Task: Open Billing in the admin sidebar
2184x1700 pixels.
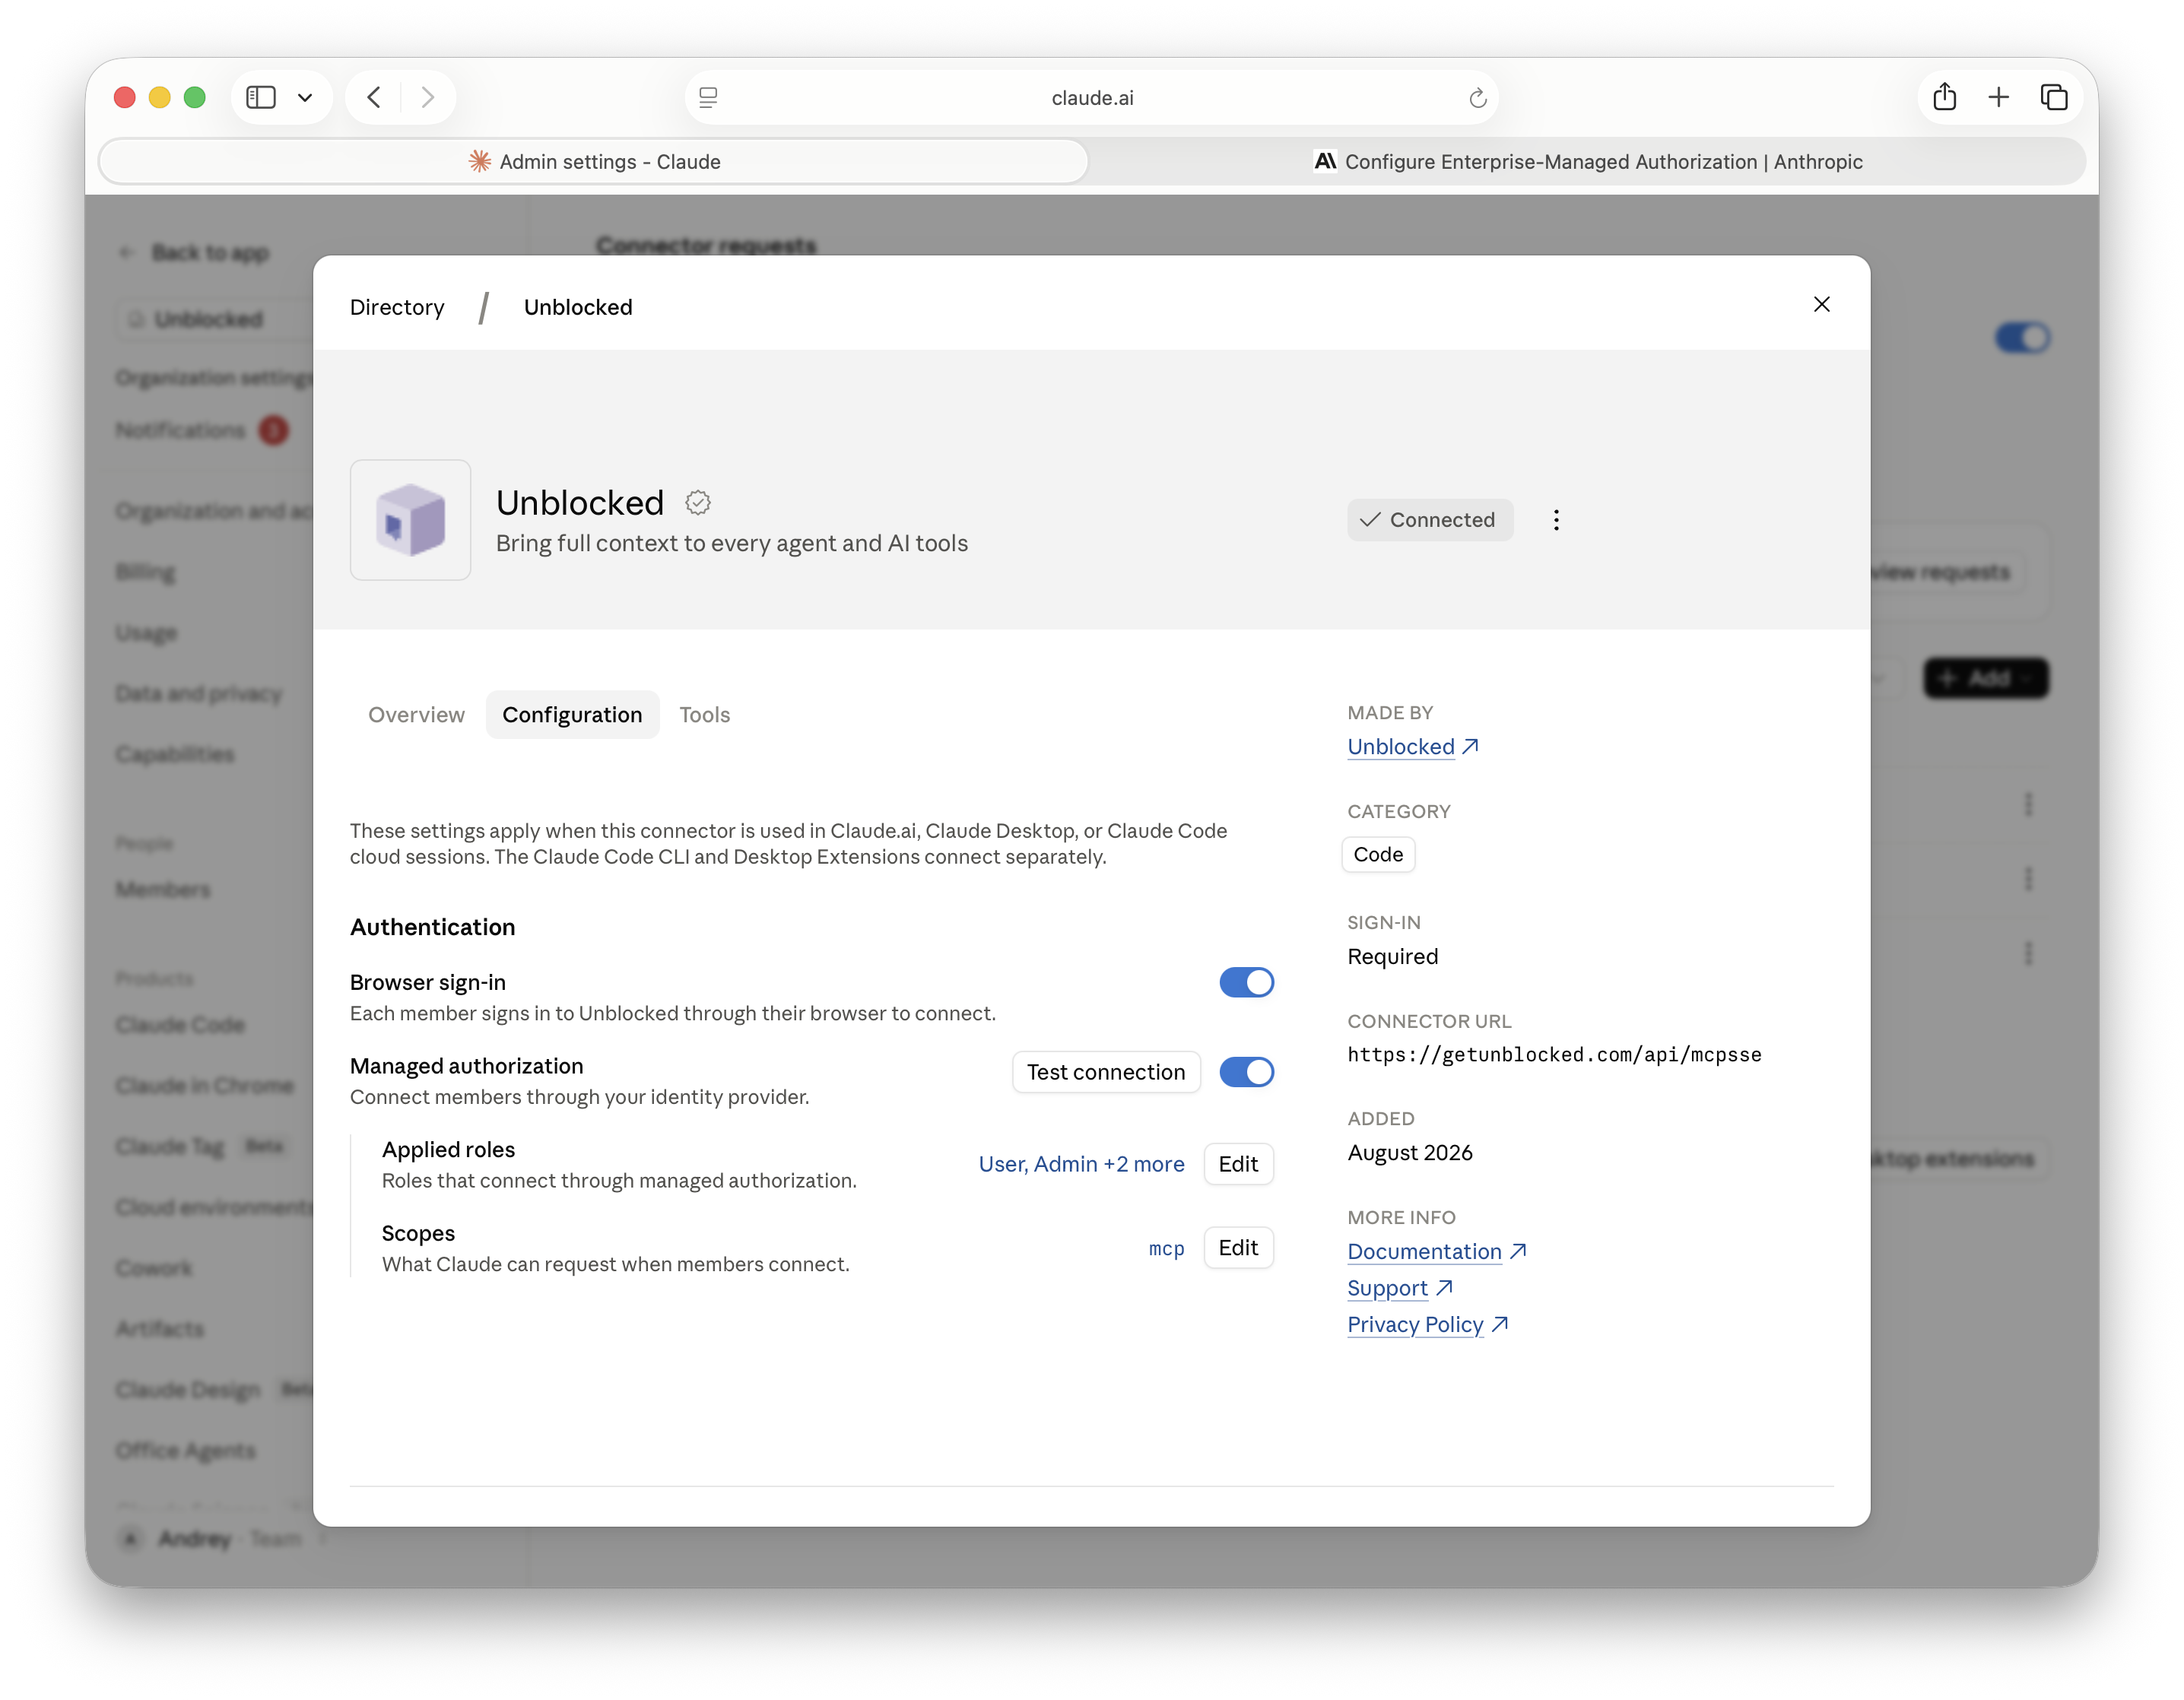Action: [x=146, y=572]
